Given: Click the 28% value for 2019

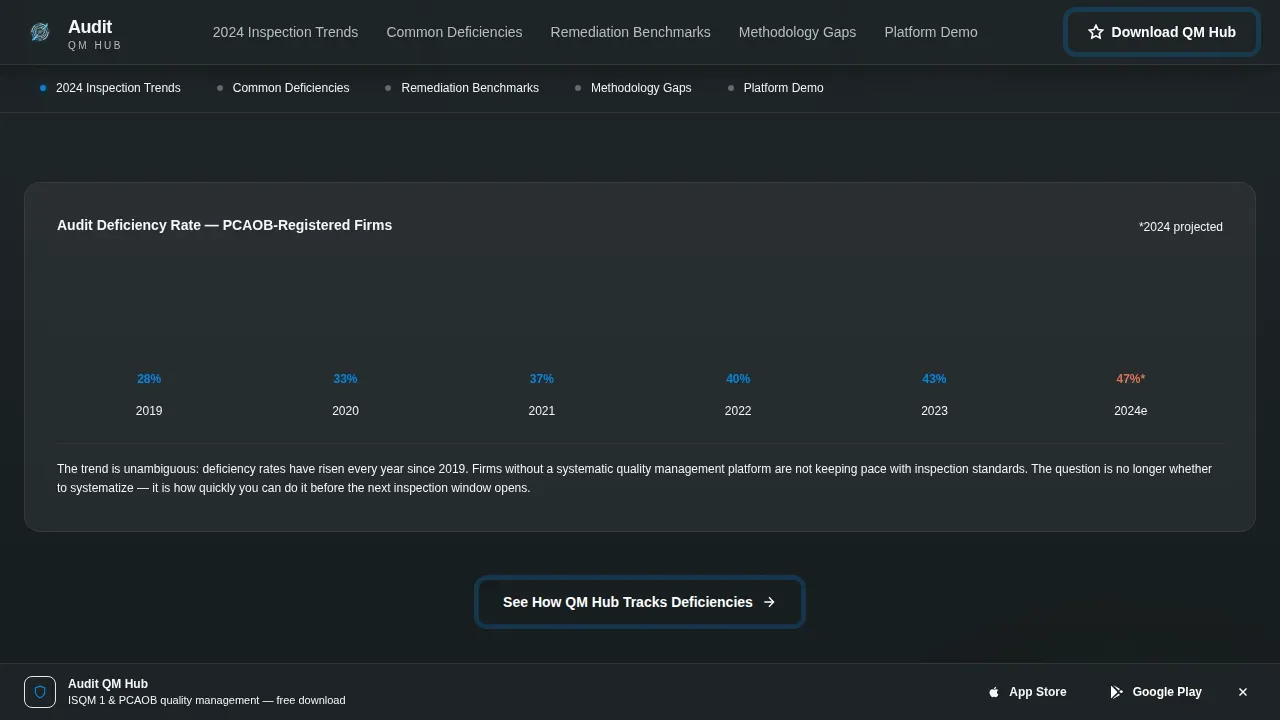Looking at the screenshot, I should 149,379.
